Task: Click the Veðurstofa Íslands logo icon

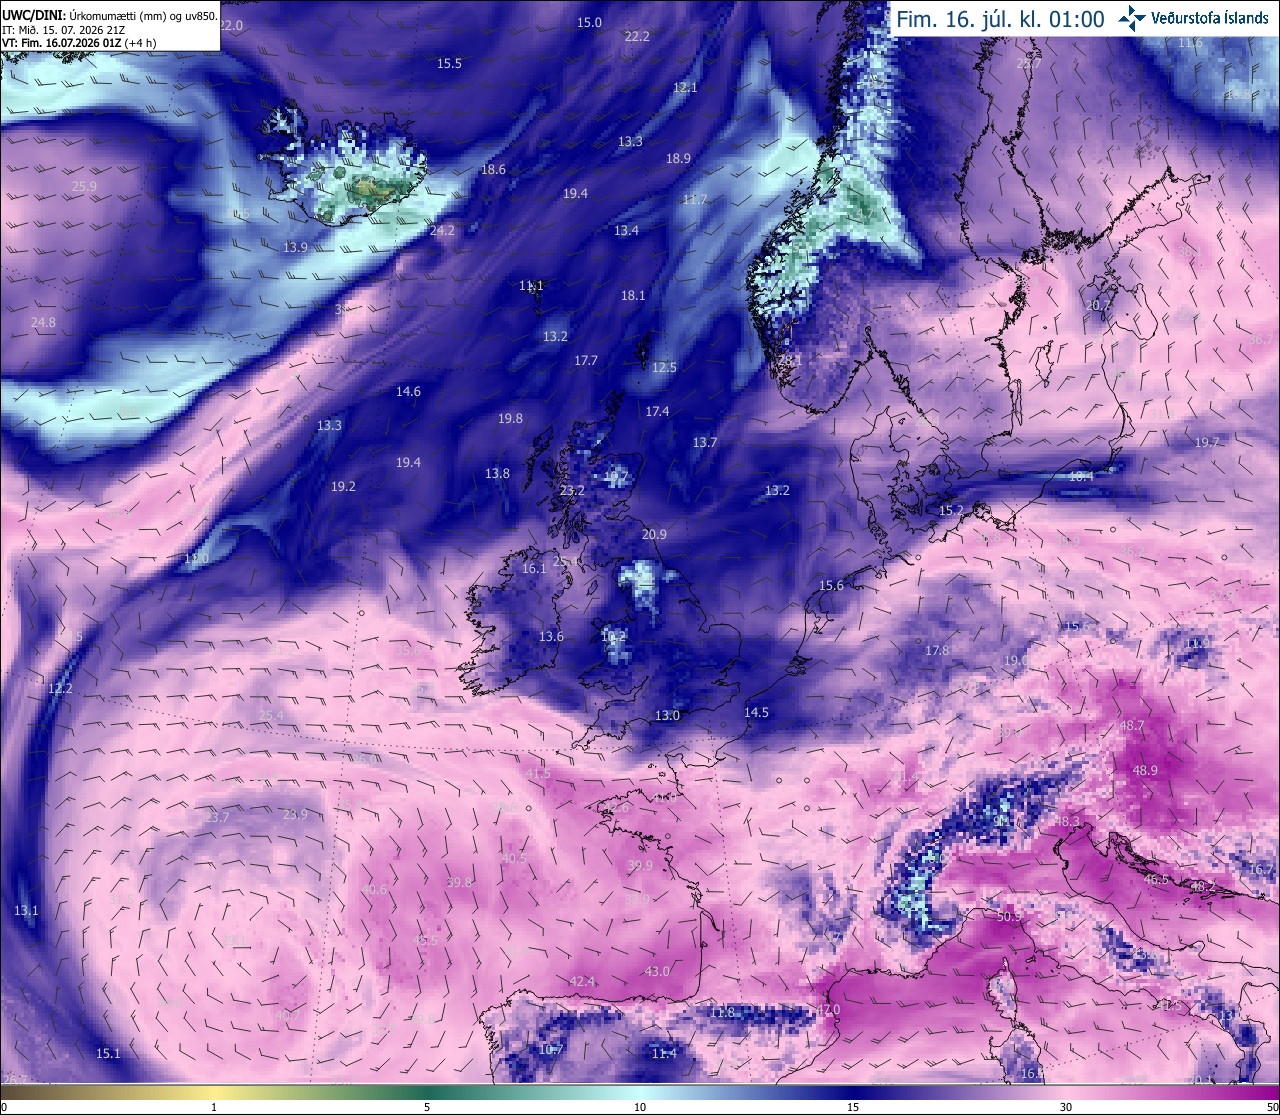Action: (1132, 18)
